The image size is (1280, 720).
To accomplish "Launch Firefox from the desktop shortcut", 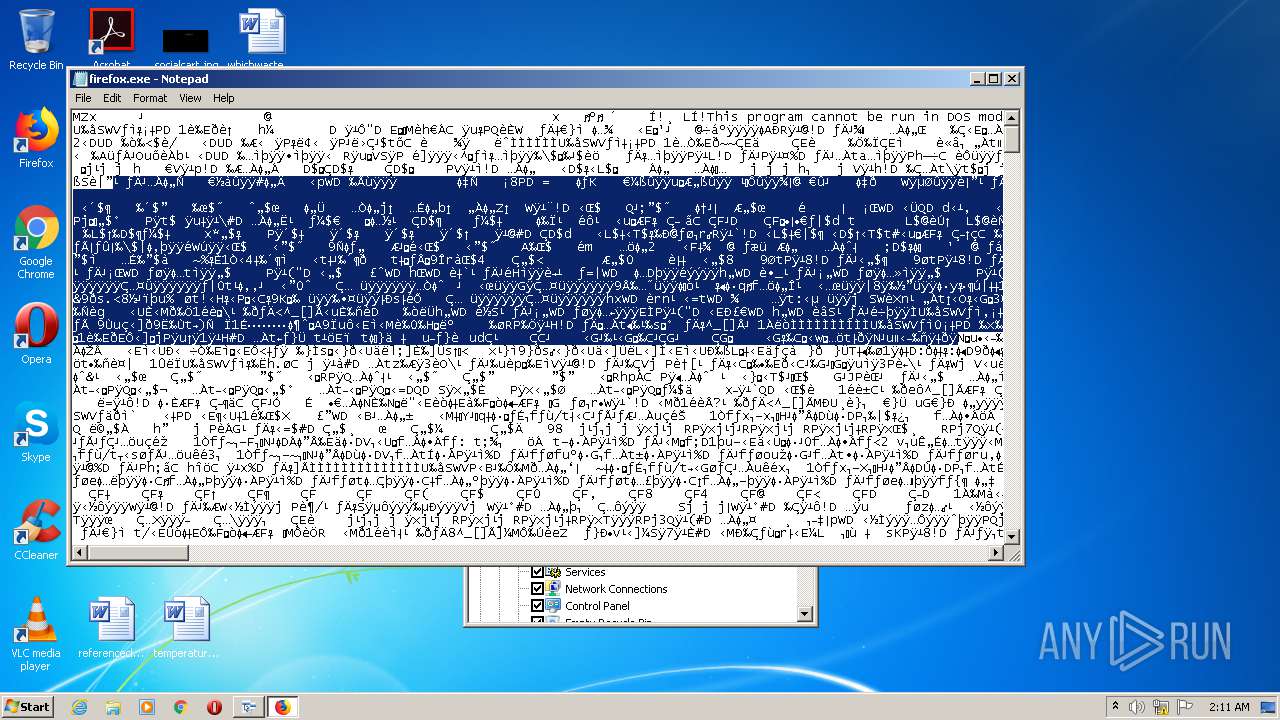I will [x=36, y=138].
